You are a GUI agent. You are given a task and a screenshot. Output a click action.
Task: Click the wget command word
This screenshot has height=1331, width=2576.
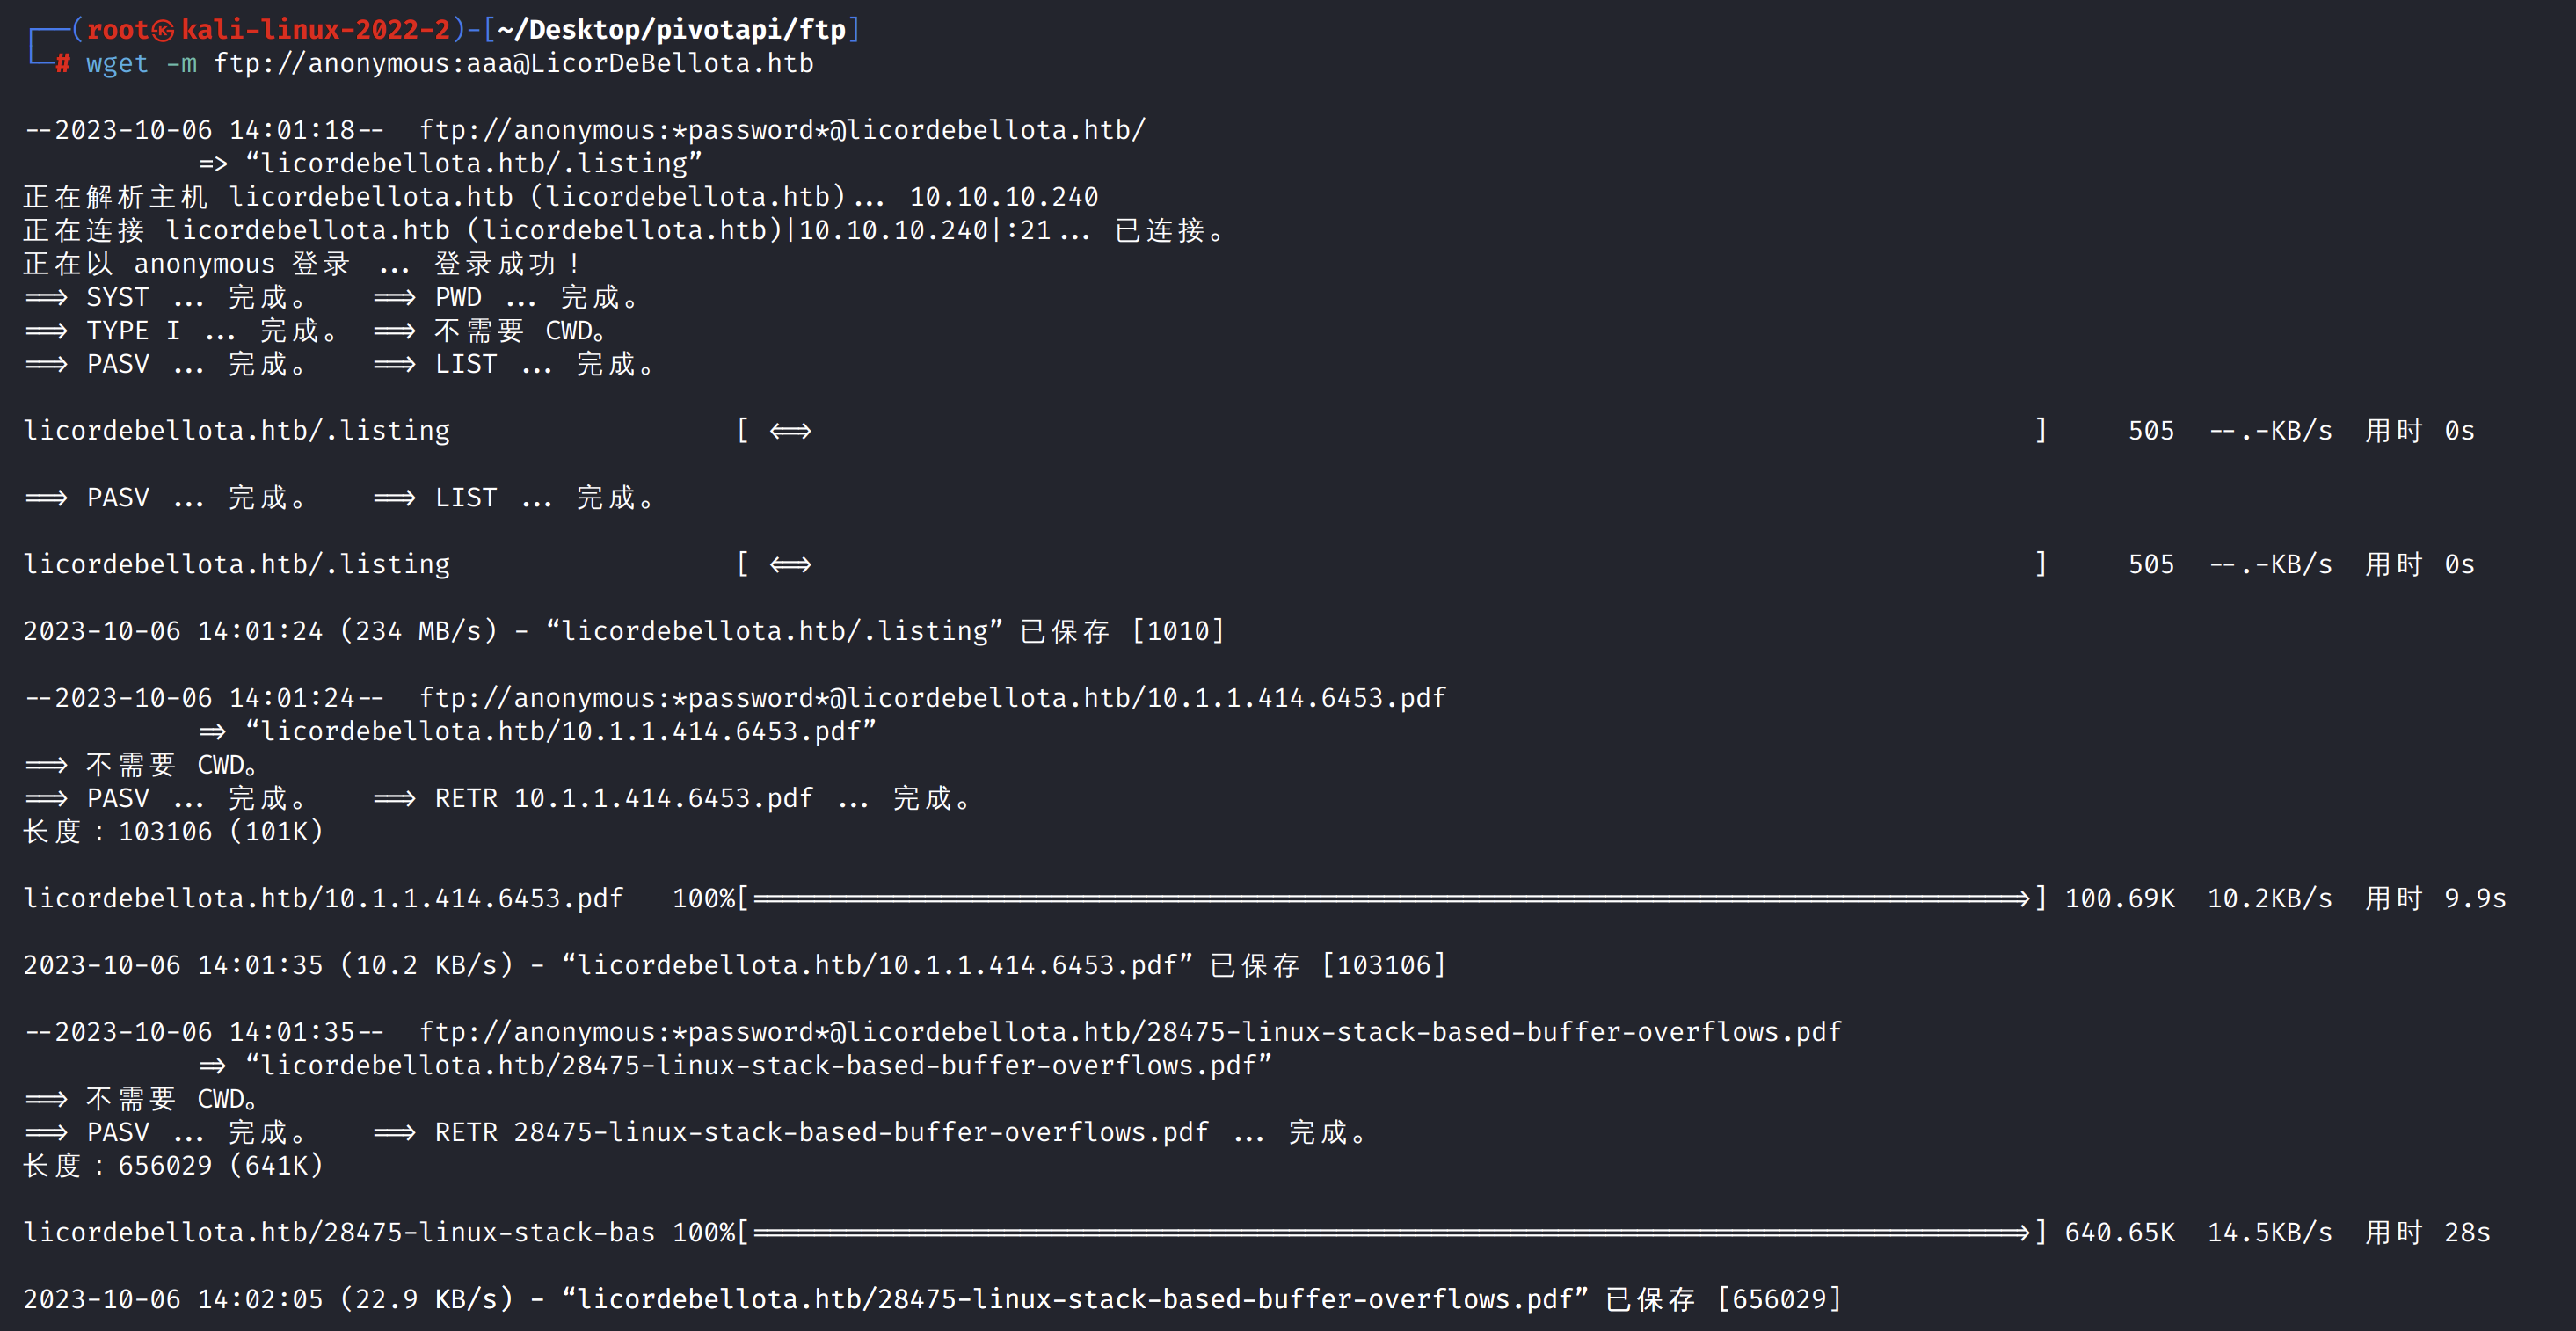tap(117, 64)
